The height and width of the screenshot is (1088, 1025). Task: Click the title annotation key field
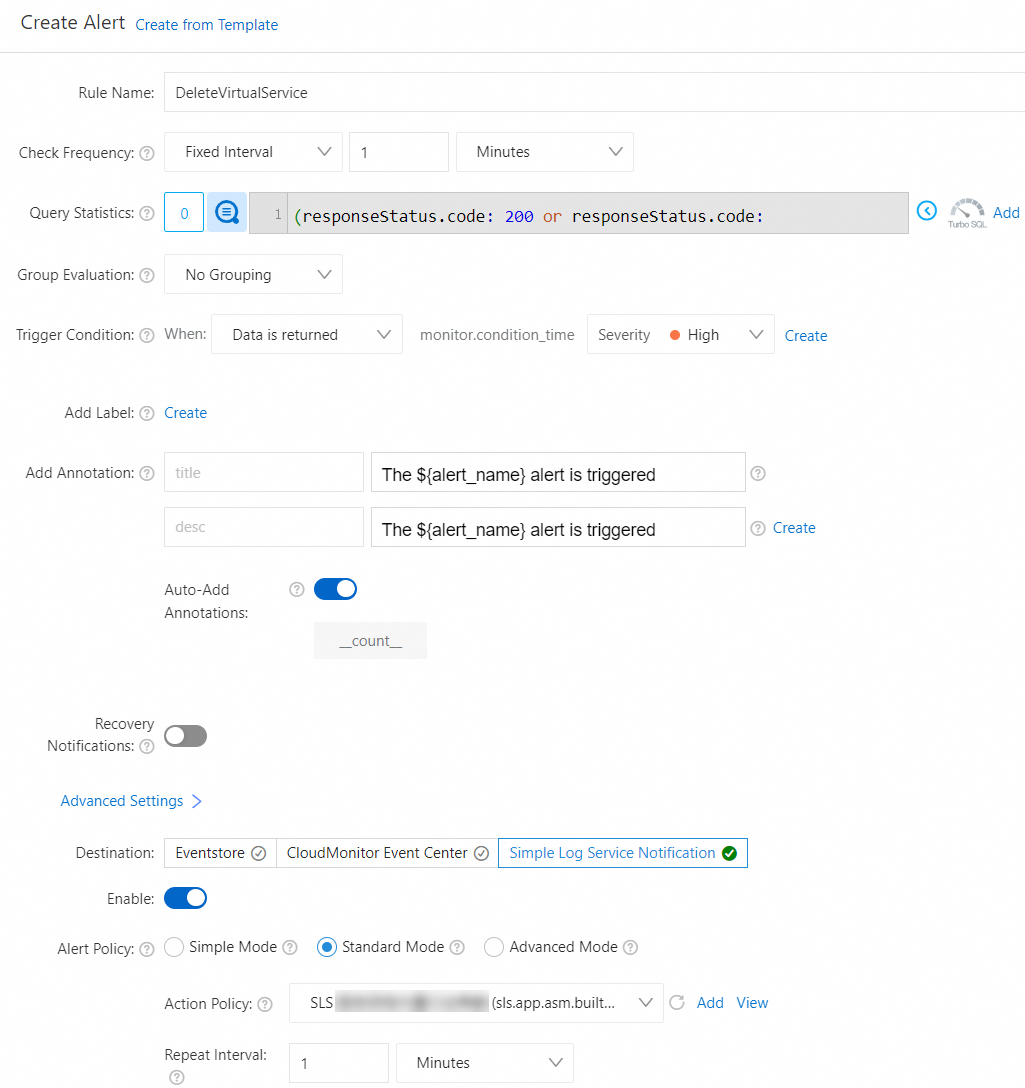264,473
